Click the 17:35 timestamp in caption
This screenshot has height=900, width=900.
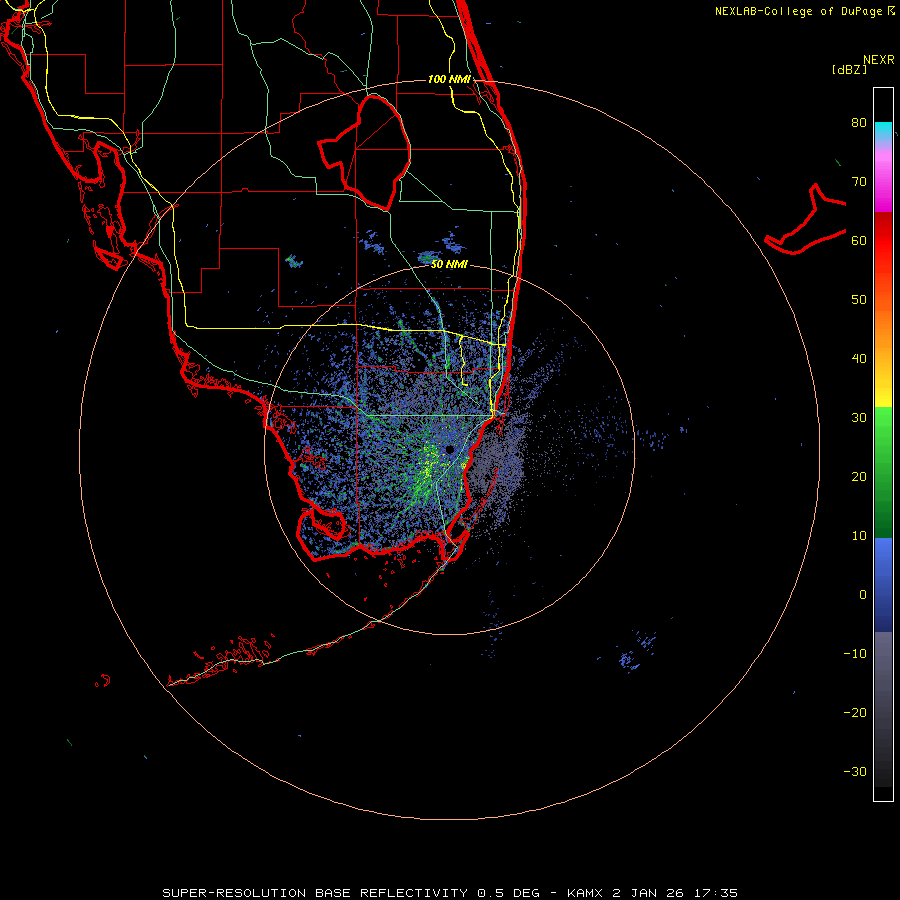[715, 893]
